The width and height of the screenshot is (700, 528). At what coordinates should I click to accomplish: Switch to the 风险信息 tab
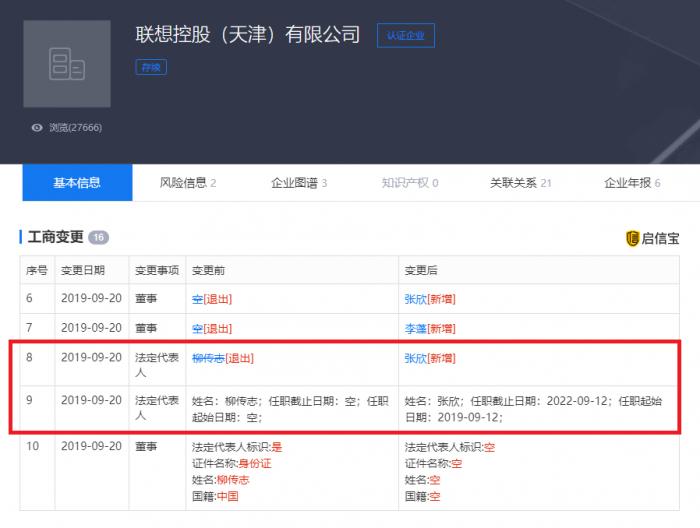[187, 183]
